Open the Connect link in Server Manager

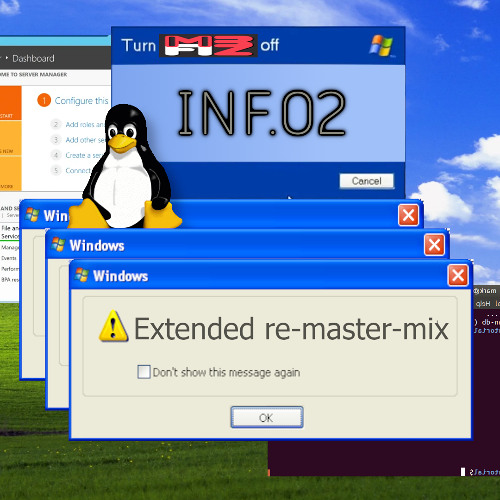[x=78, y=171]
